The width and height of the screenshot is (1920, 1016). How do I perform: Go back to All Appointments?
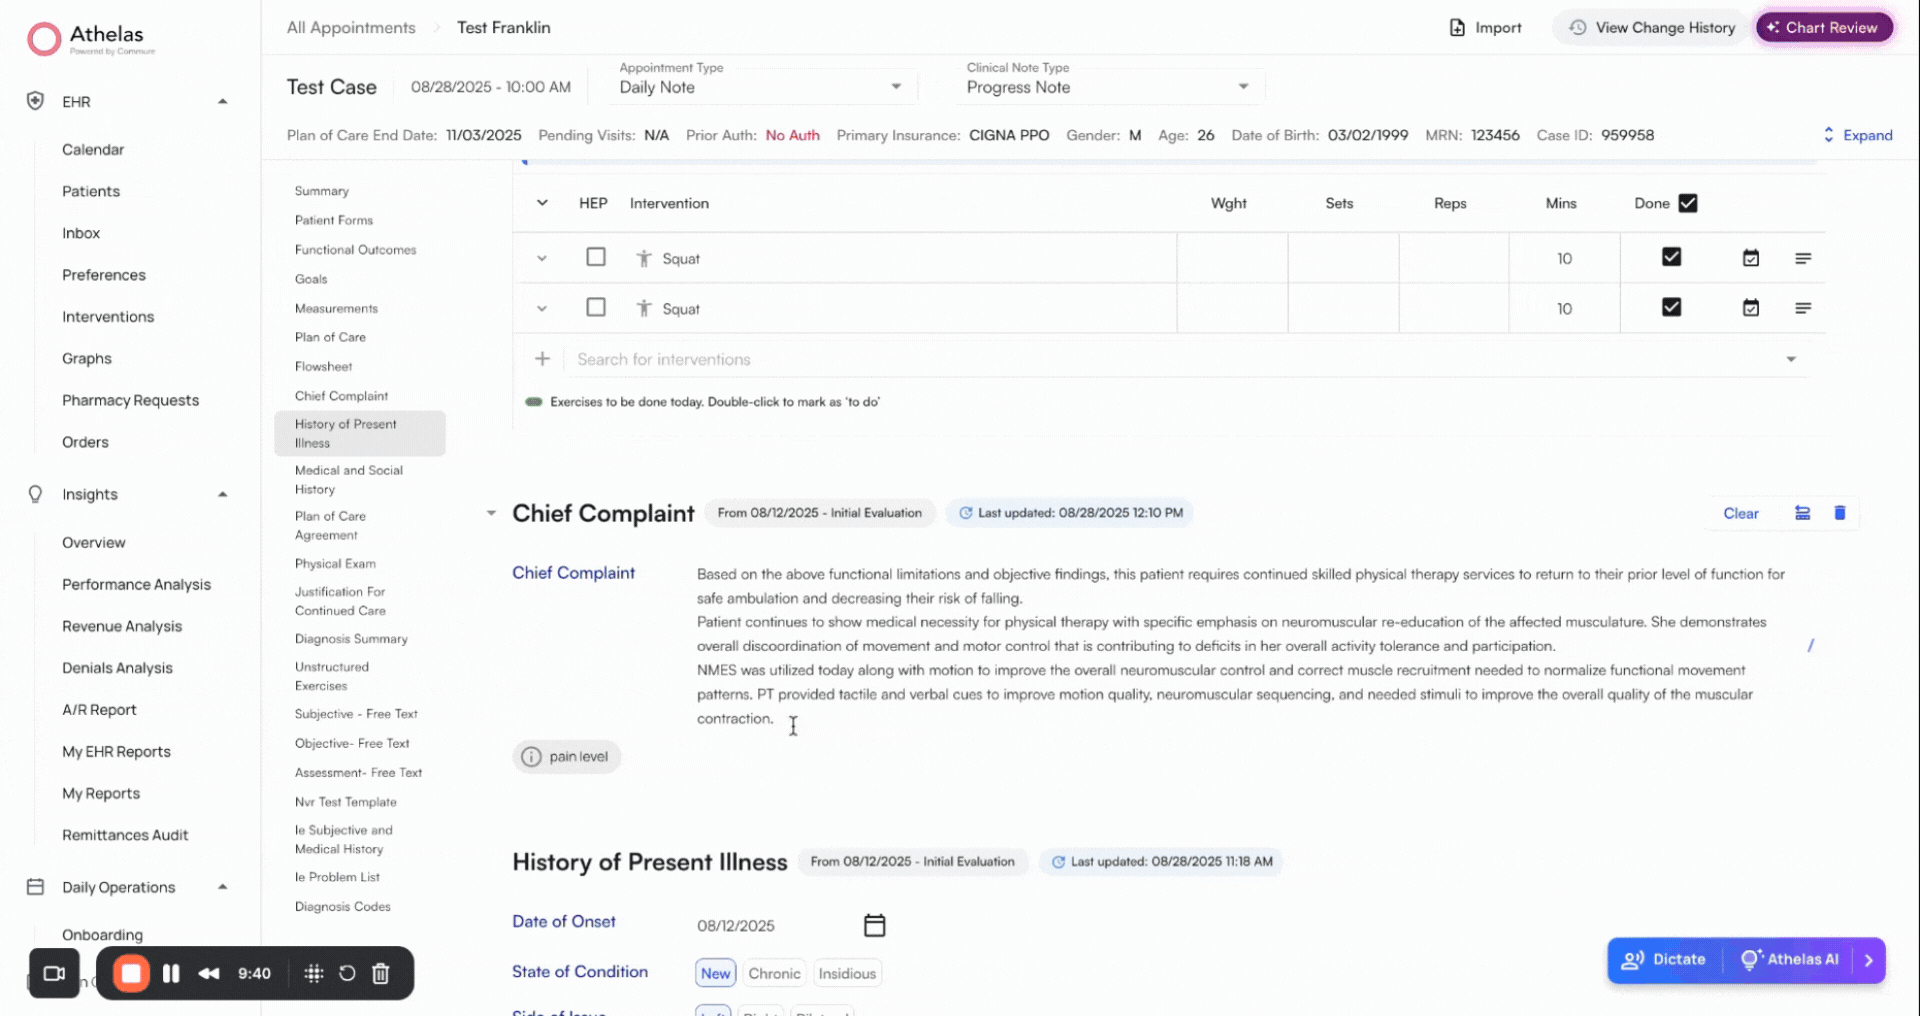(351, 28)
